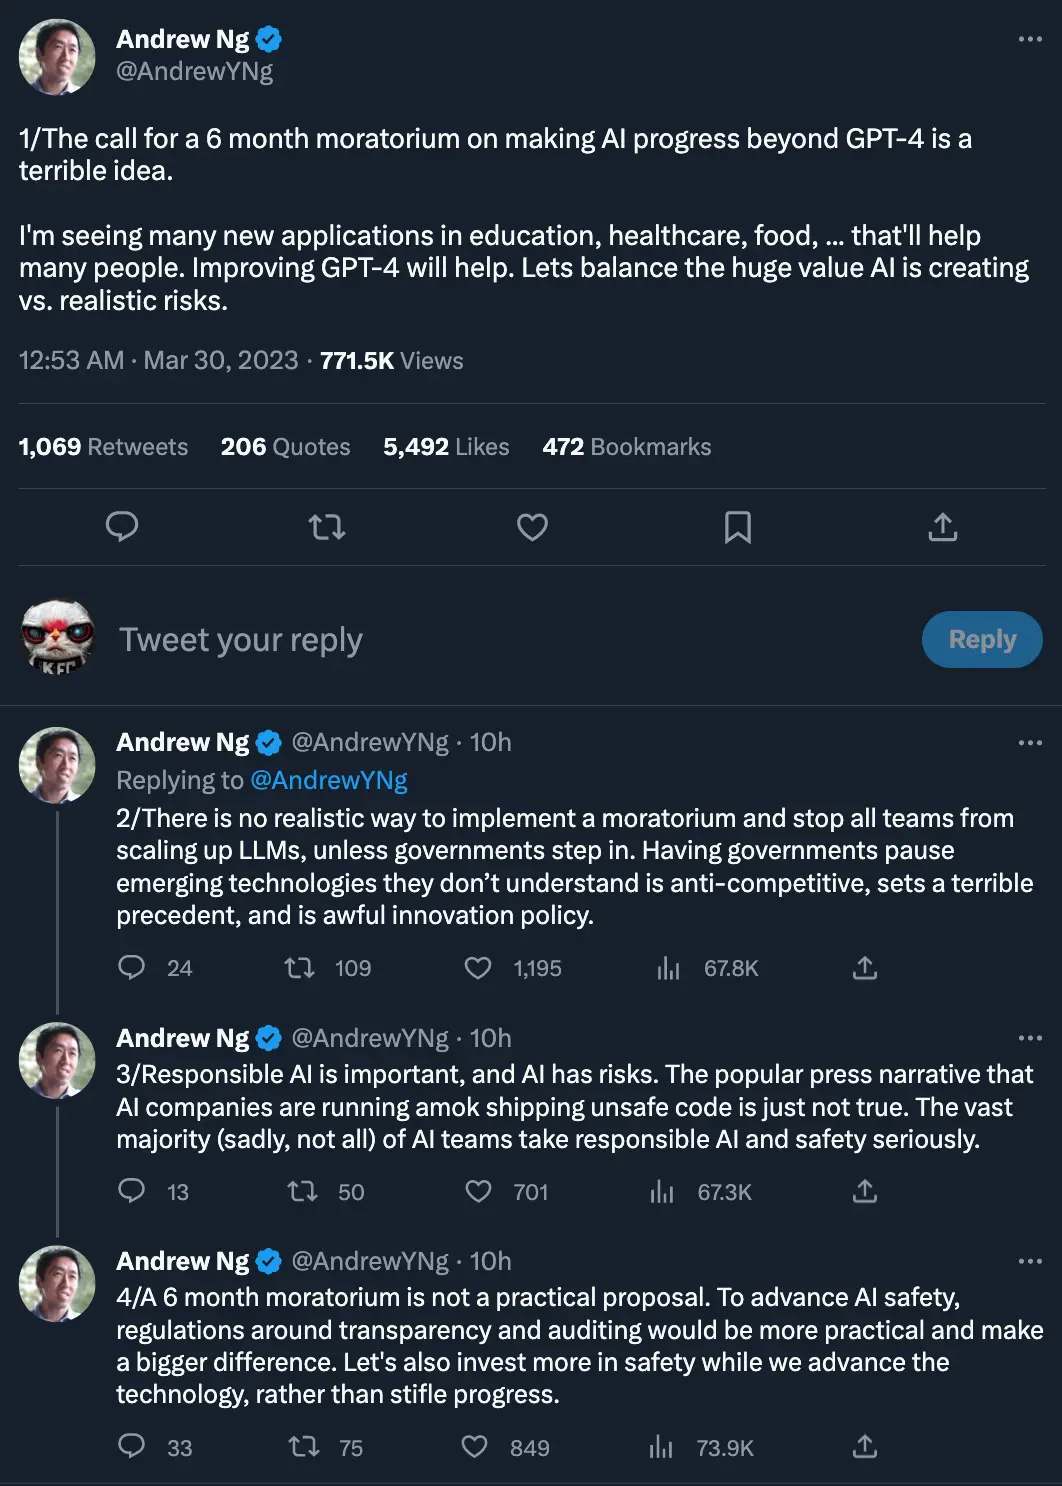
Task: Share the 2/ reply tweet
Action: point(865,968)
